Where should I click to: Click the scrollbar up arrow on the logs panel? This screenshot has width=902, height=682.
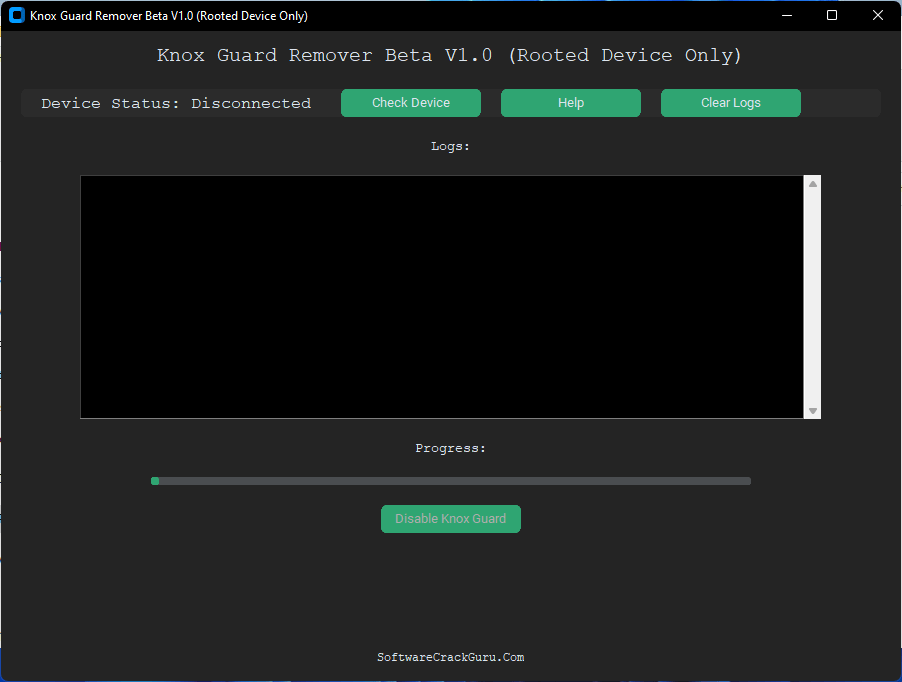click(x=811, y=183)
